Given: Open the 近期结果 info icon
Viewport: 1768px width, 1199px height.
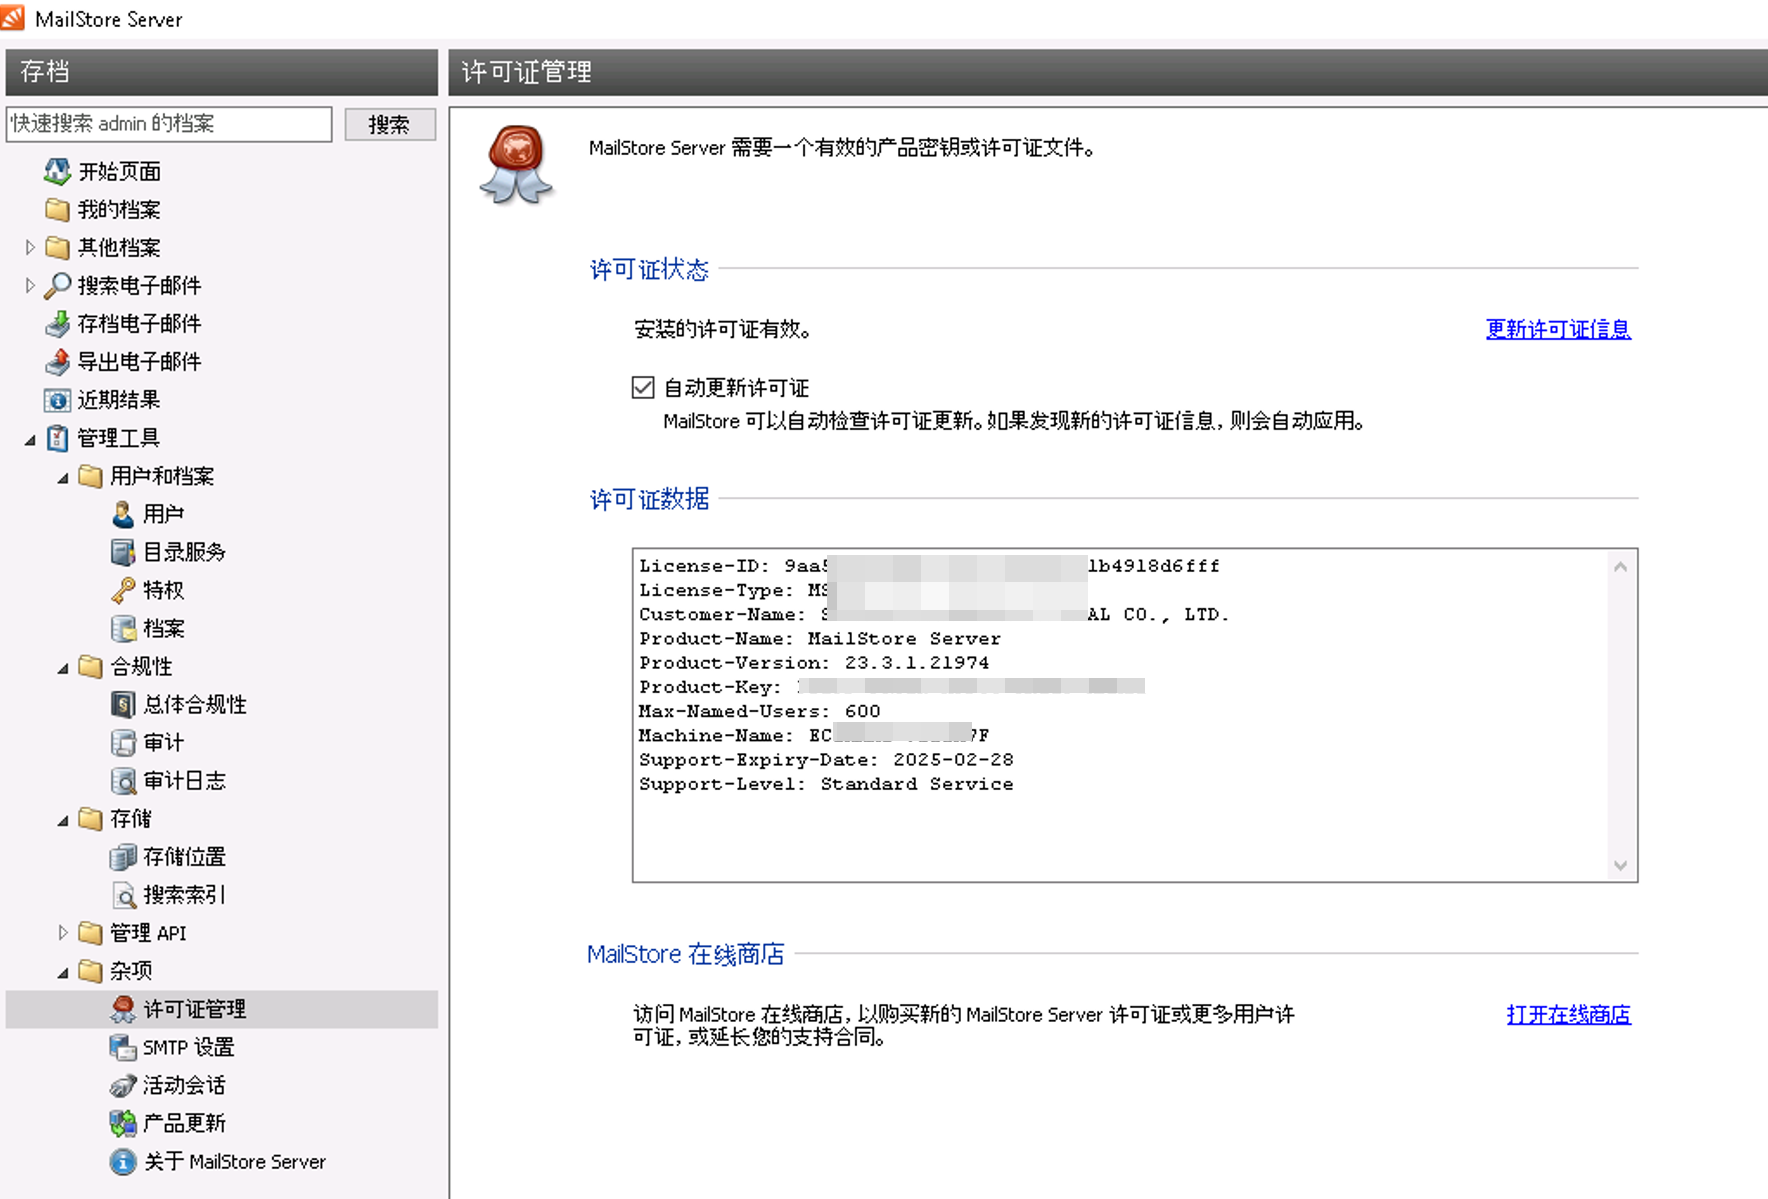Looking at the screenshot, I should click(x=57, y=400).
